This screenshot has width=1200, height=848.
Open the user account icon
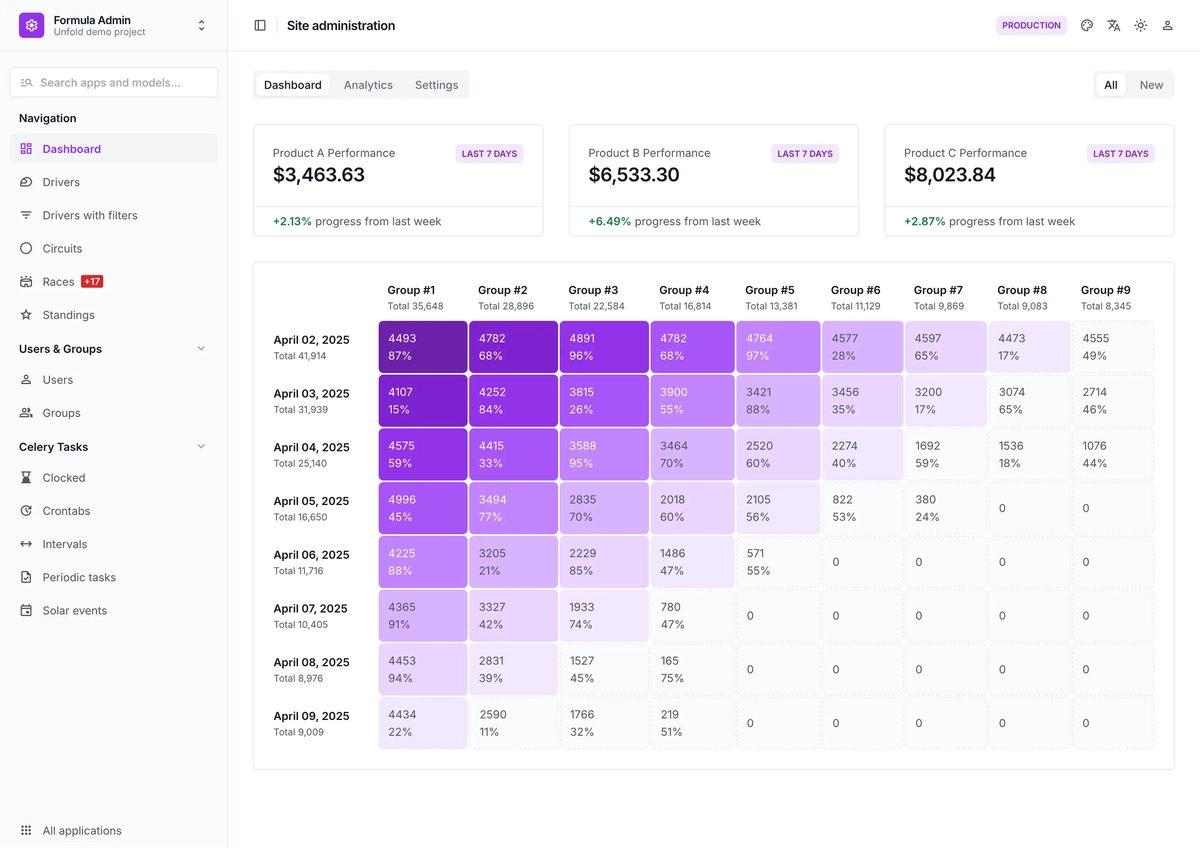point(1167,26)
